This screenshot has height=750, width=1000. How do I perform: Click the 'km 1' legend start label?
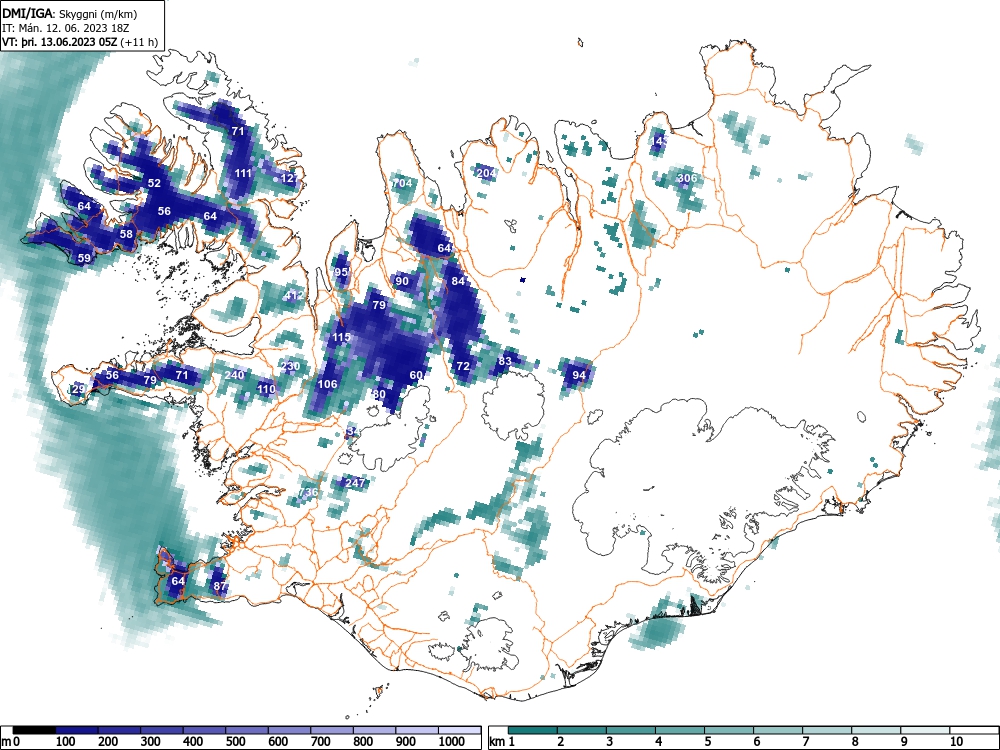[502, 742]
